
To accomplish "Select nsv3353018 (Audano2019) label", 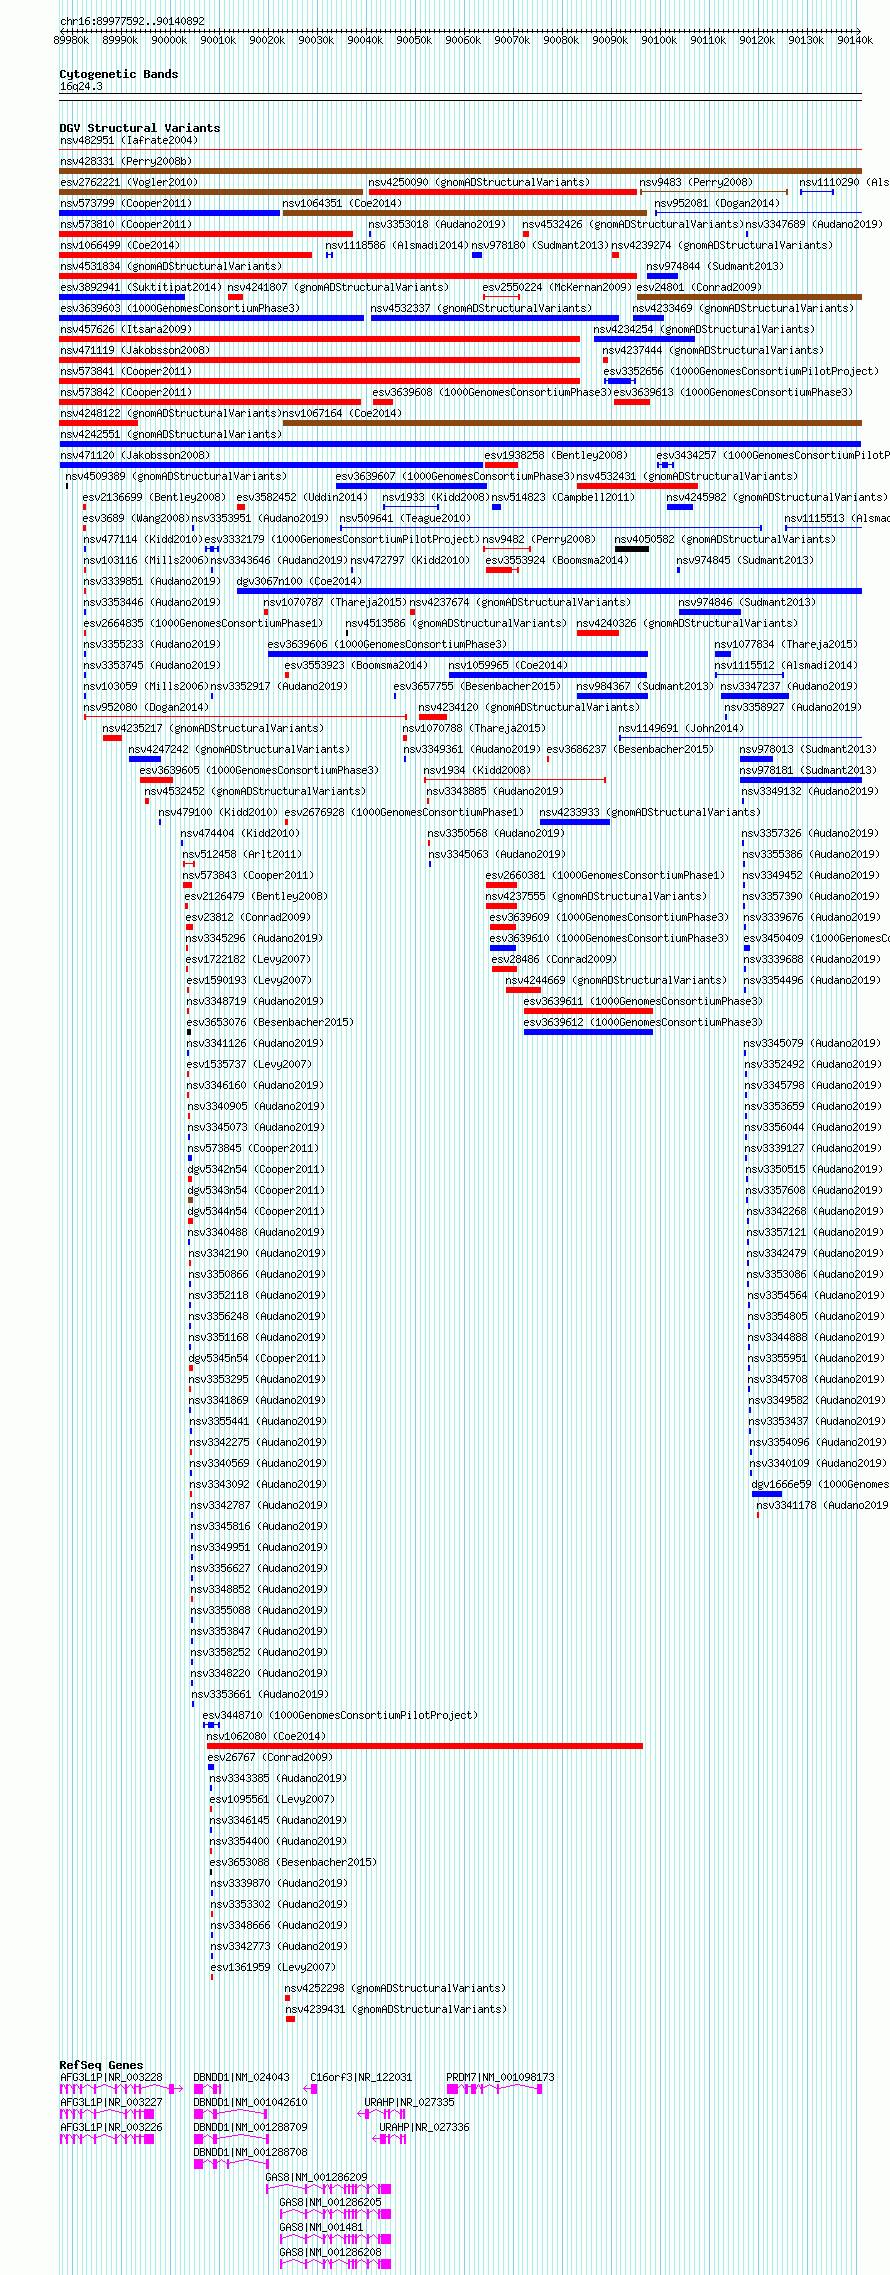I will click(x=437, y=224).
